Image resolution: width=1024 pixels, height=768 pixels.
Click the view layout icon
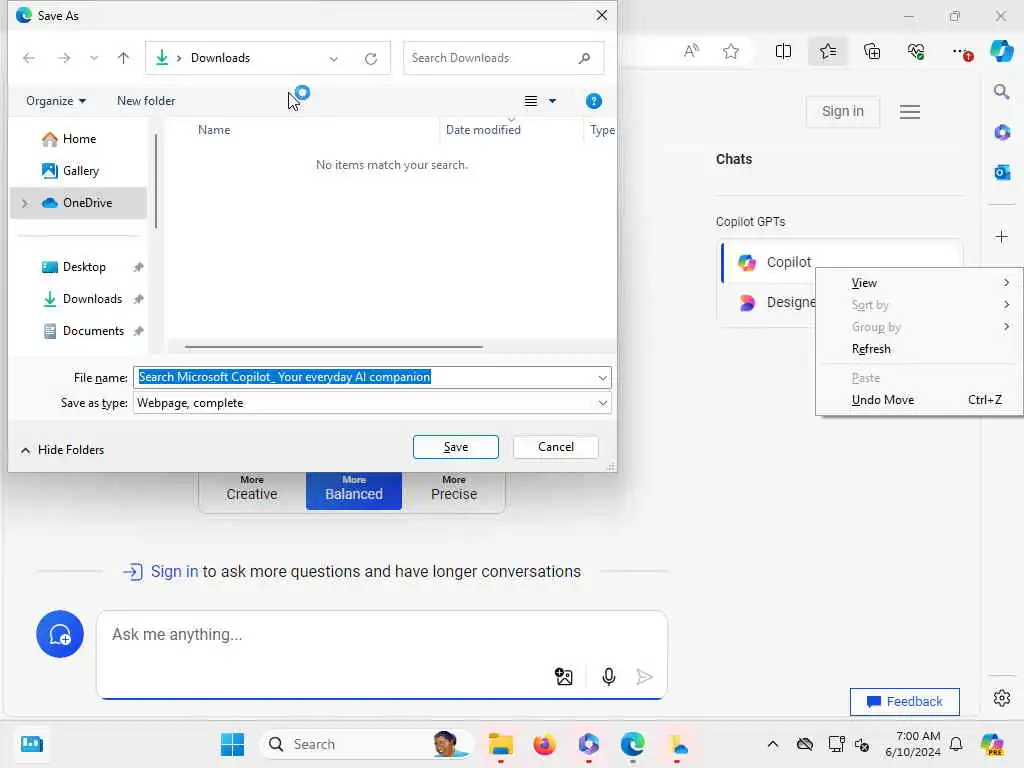(x=531, y=101)
